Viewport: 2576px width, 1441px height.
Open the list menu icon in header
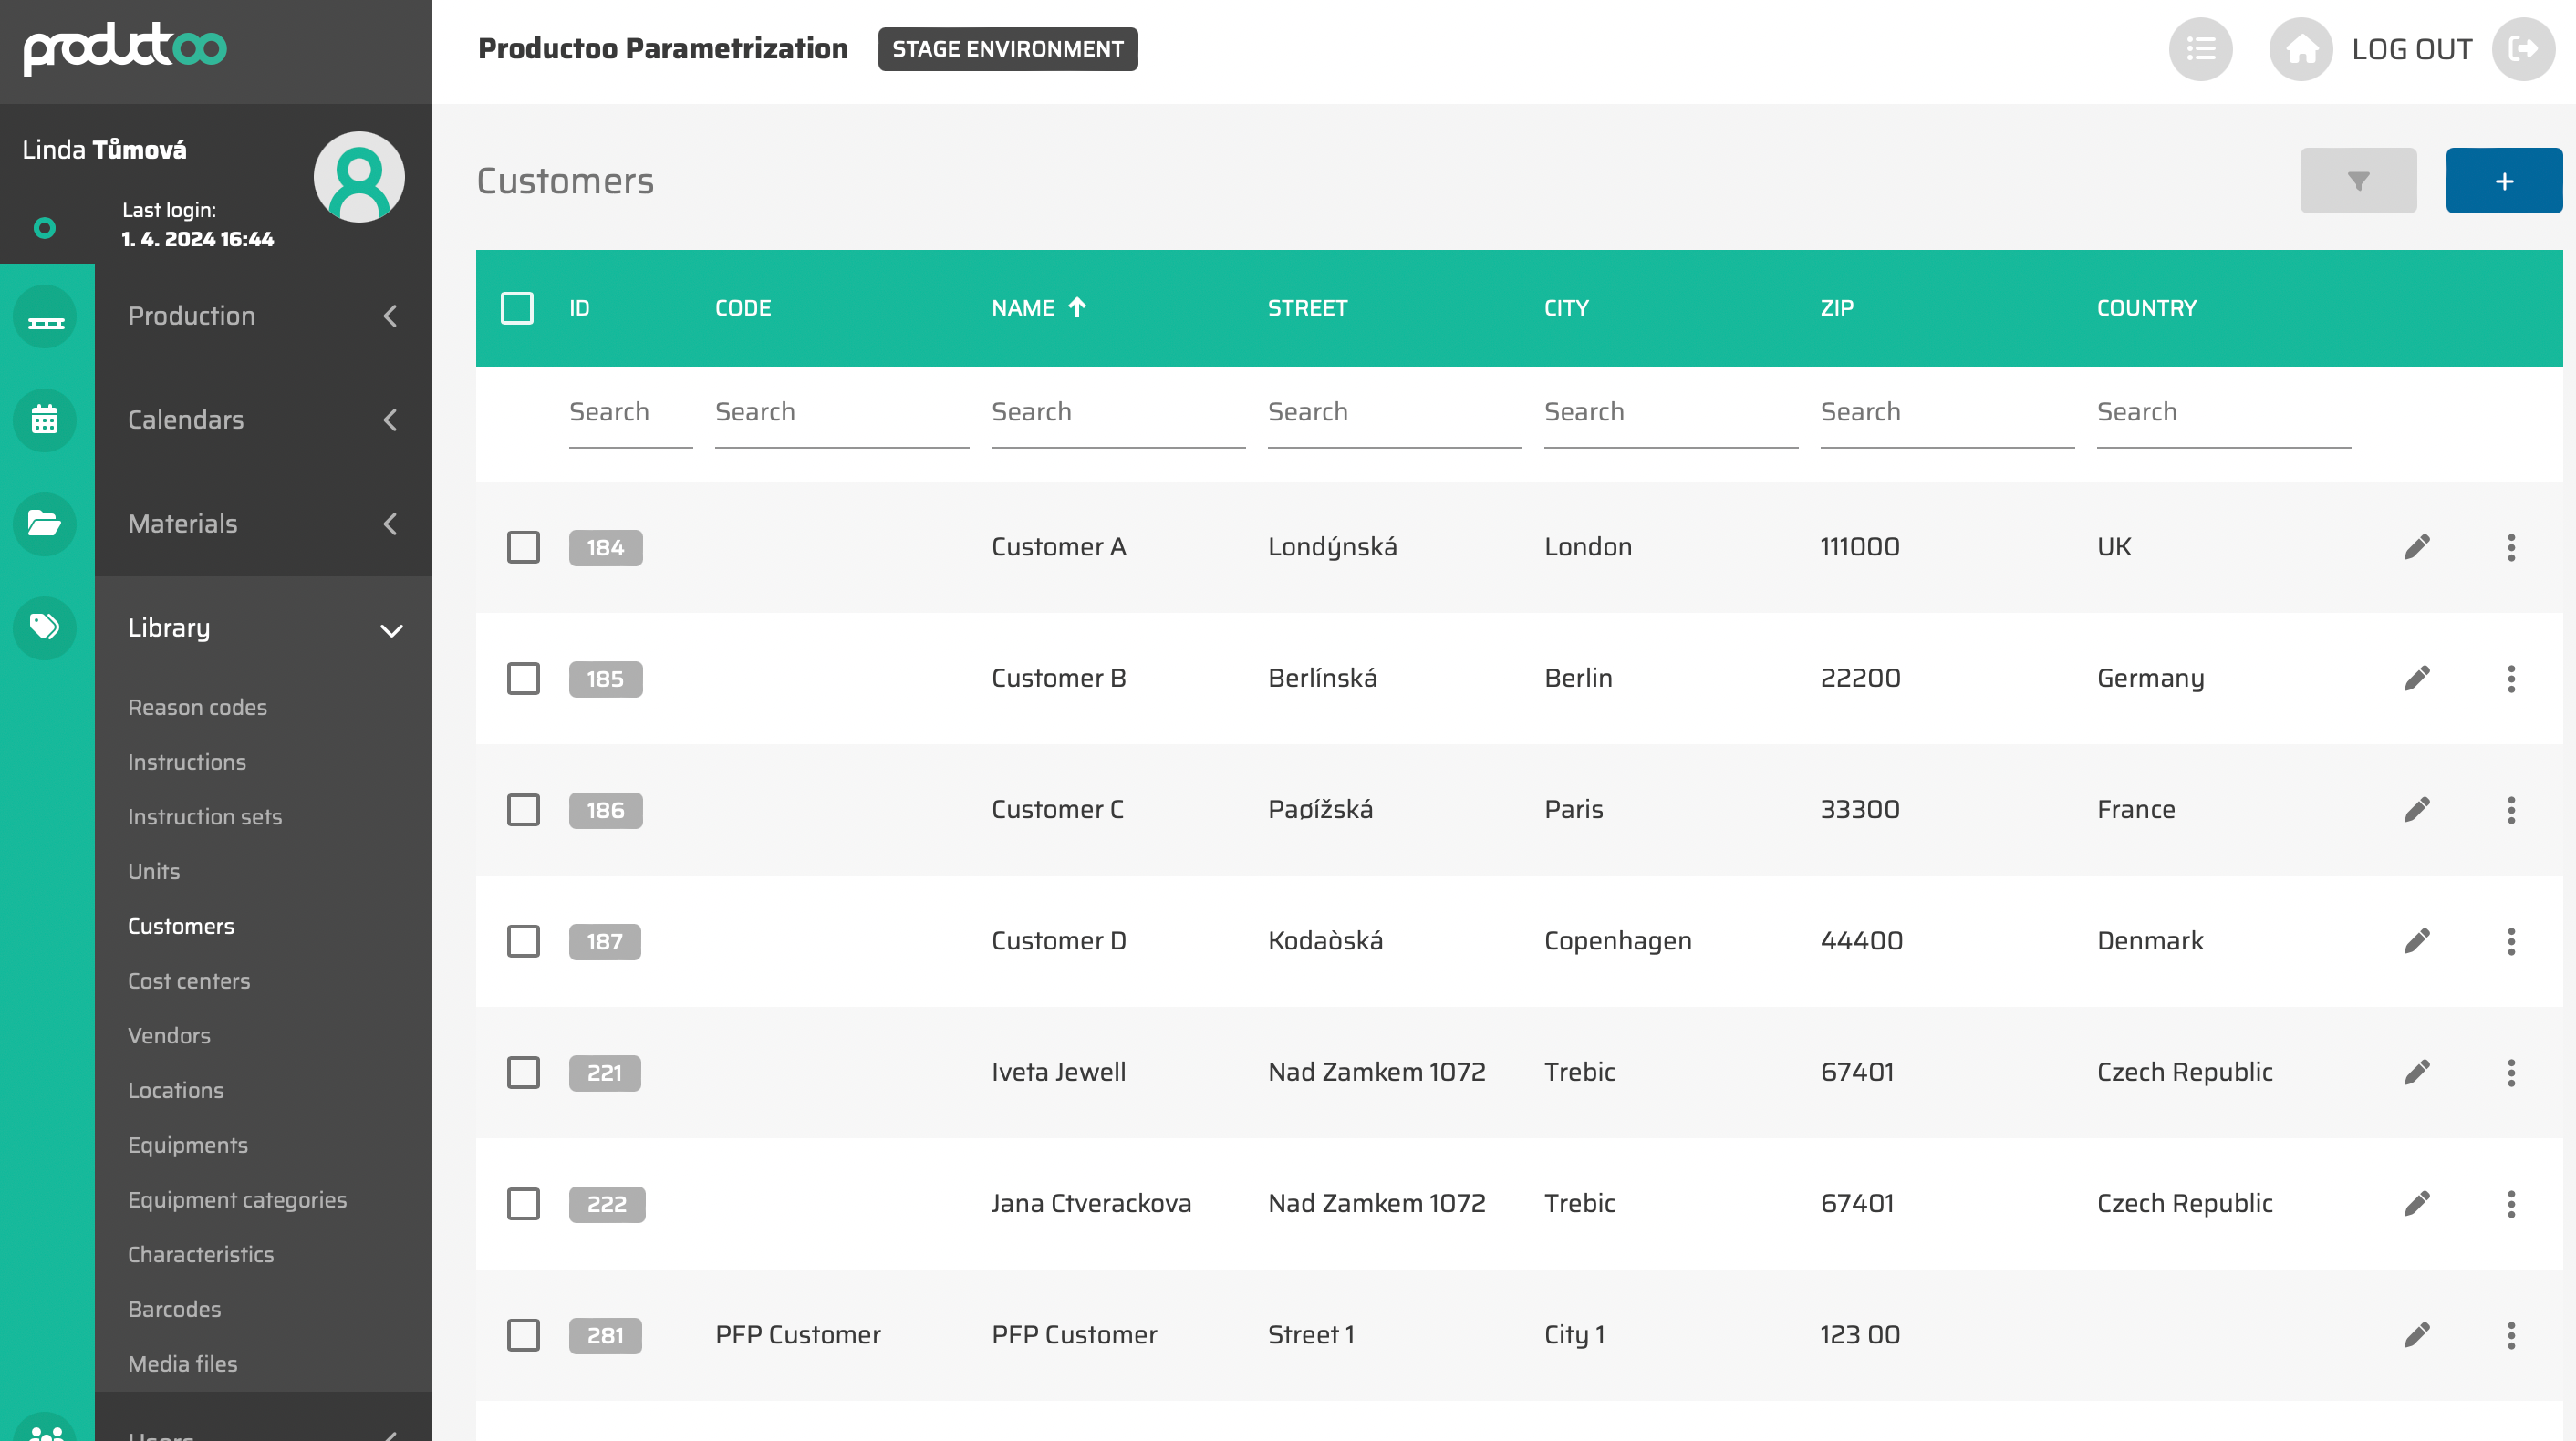click(2200, 49)
